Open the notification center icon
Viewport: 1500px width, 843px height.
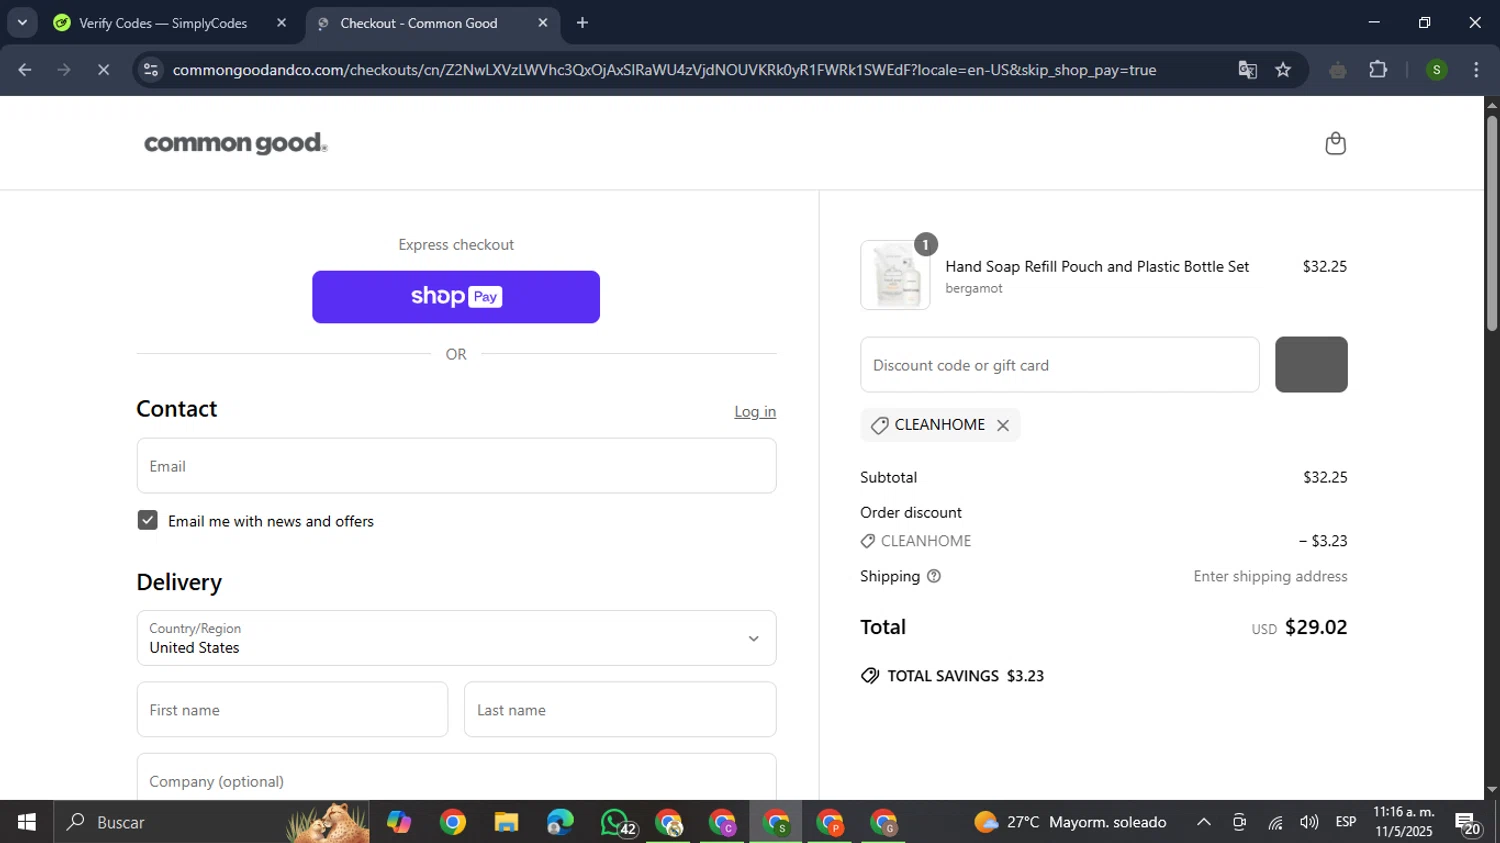1469,822
